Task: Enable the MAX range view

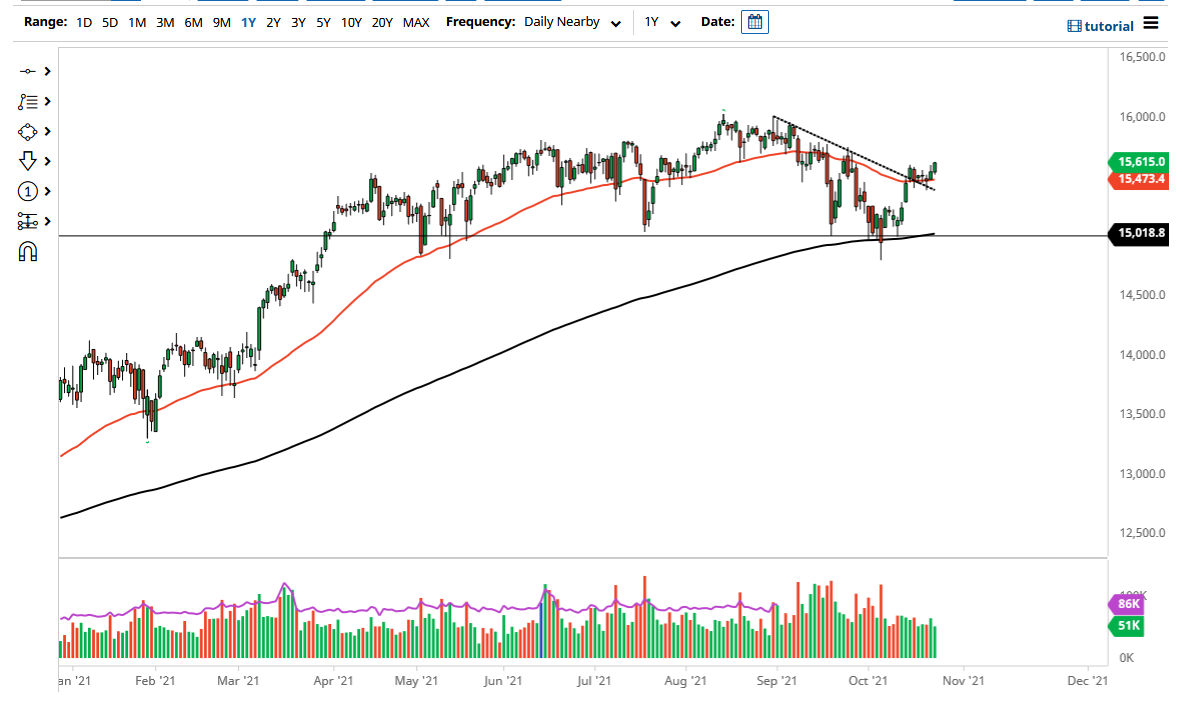Action: pyautogui.click(x=417, y=21)
